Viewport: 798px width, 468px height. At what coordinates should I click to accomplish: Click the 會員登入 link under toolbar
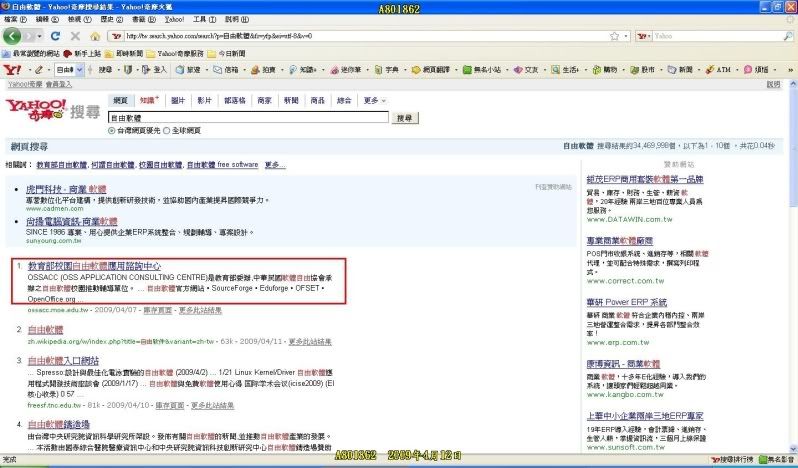pos(59,84)
